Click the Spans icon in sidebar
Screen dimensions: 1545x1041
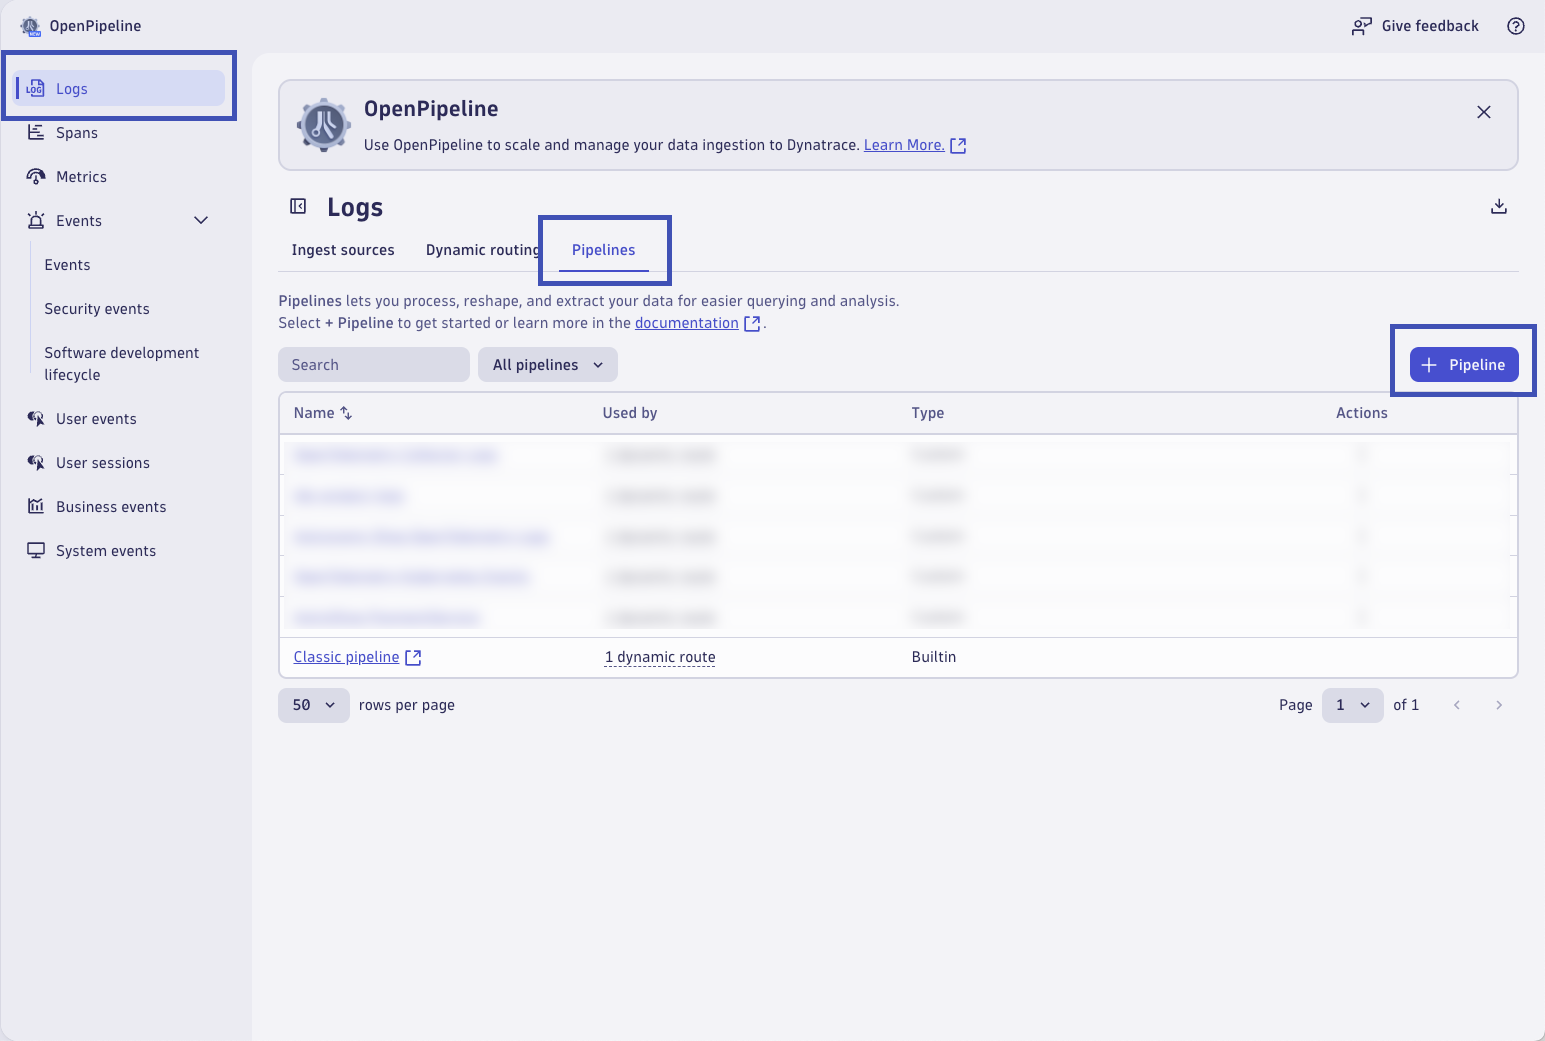tap(36, 132)
